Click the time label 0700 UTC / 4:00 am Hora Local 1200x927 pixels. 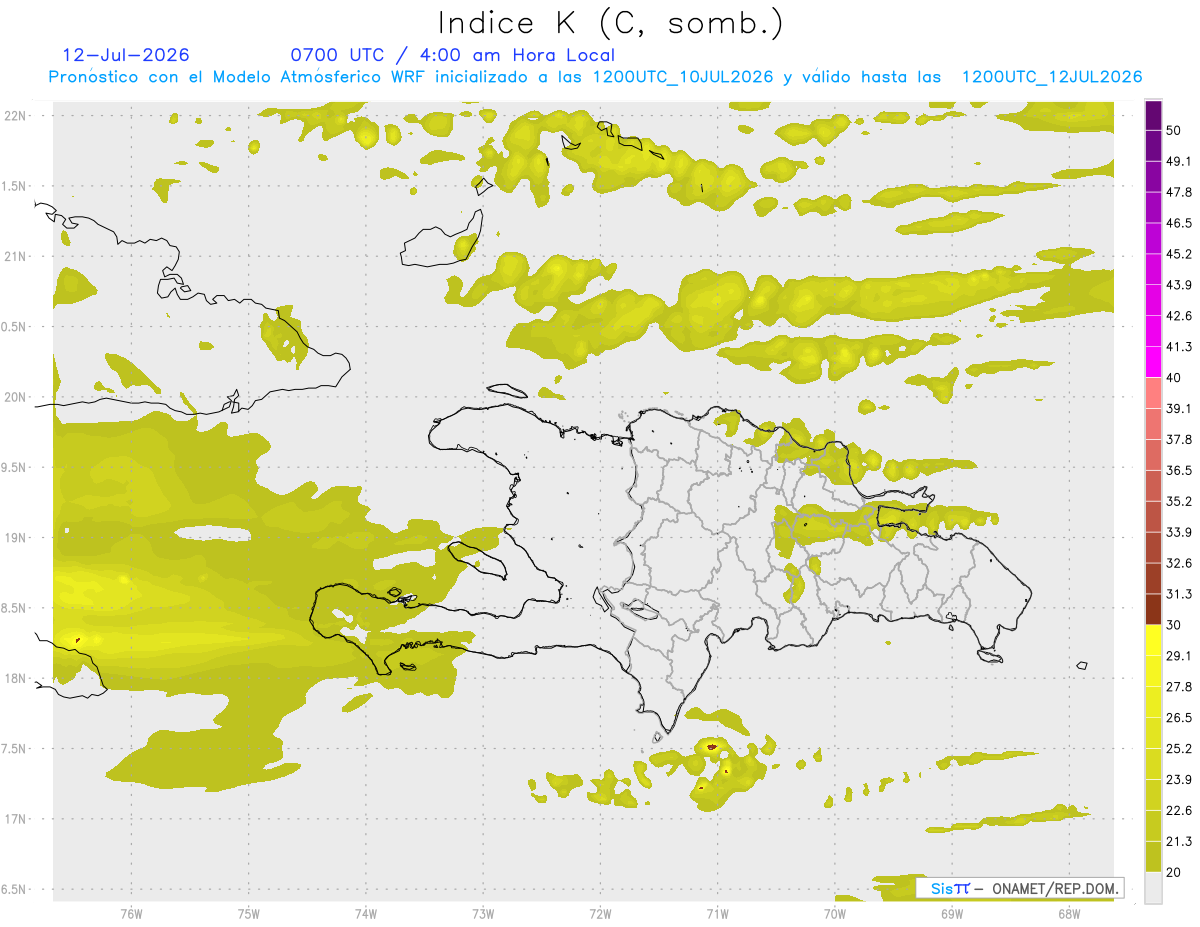pyautogui.click(x=452, y=55)
